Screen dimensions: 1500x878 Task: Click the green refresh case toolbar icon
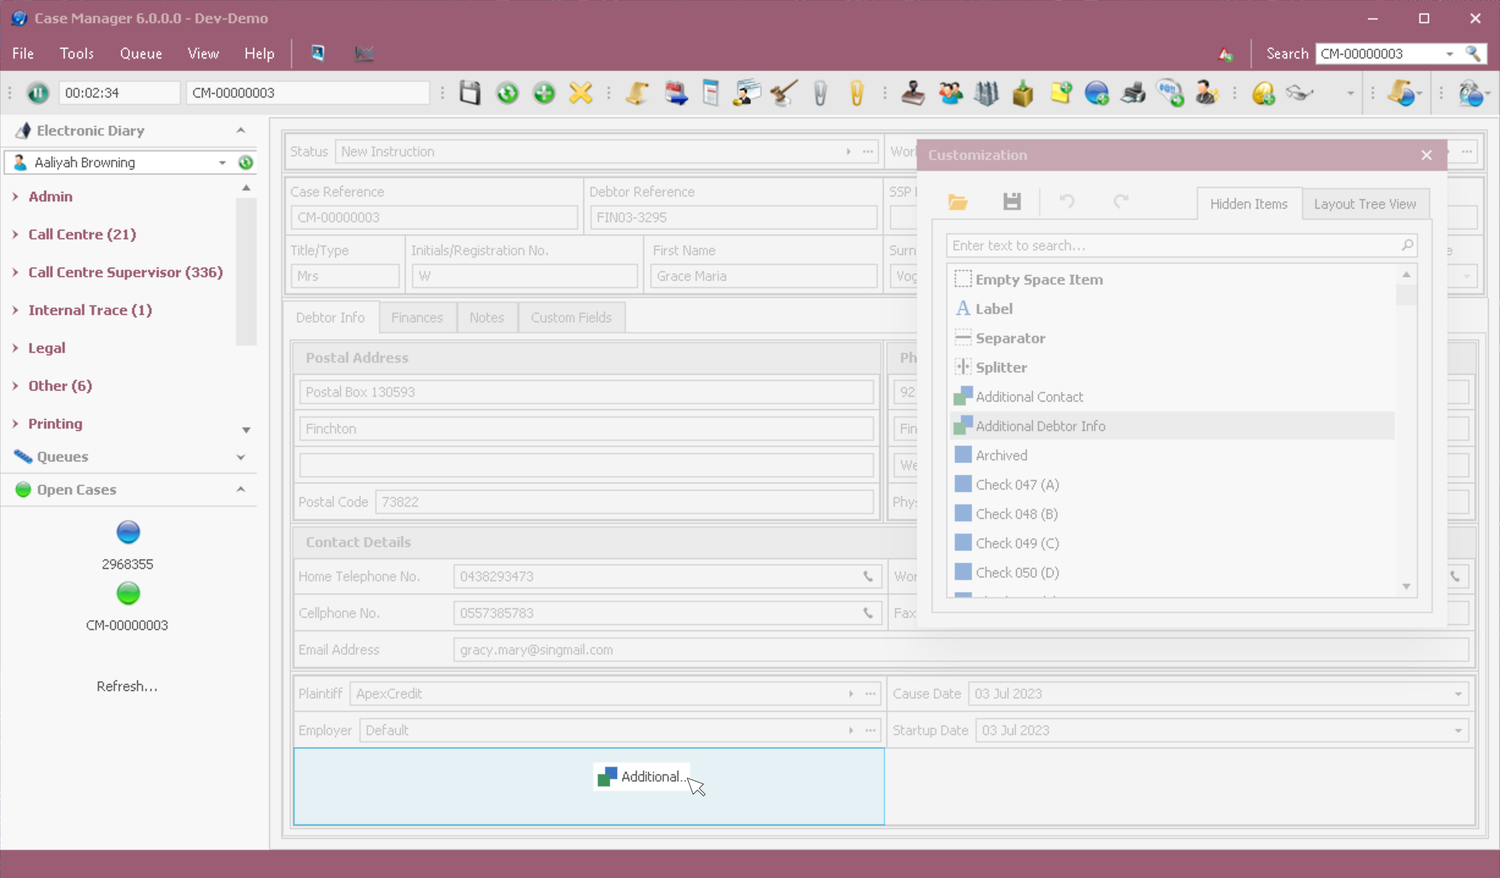tap(507, 92)
